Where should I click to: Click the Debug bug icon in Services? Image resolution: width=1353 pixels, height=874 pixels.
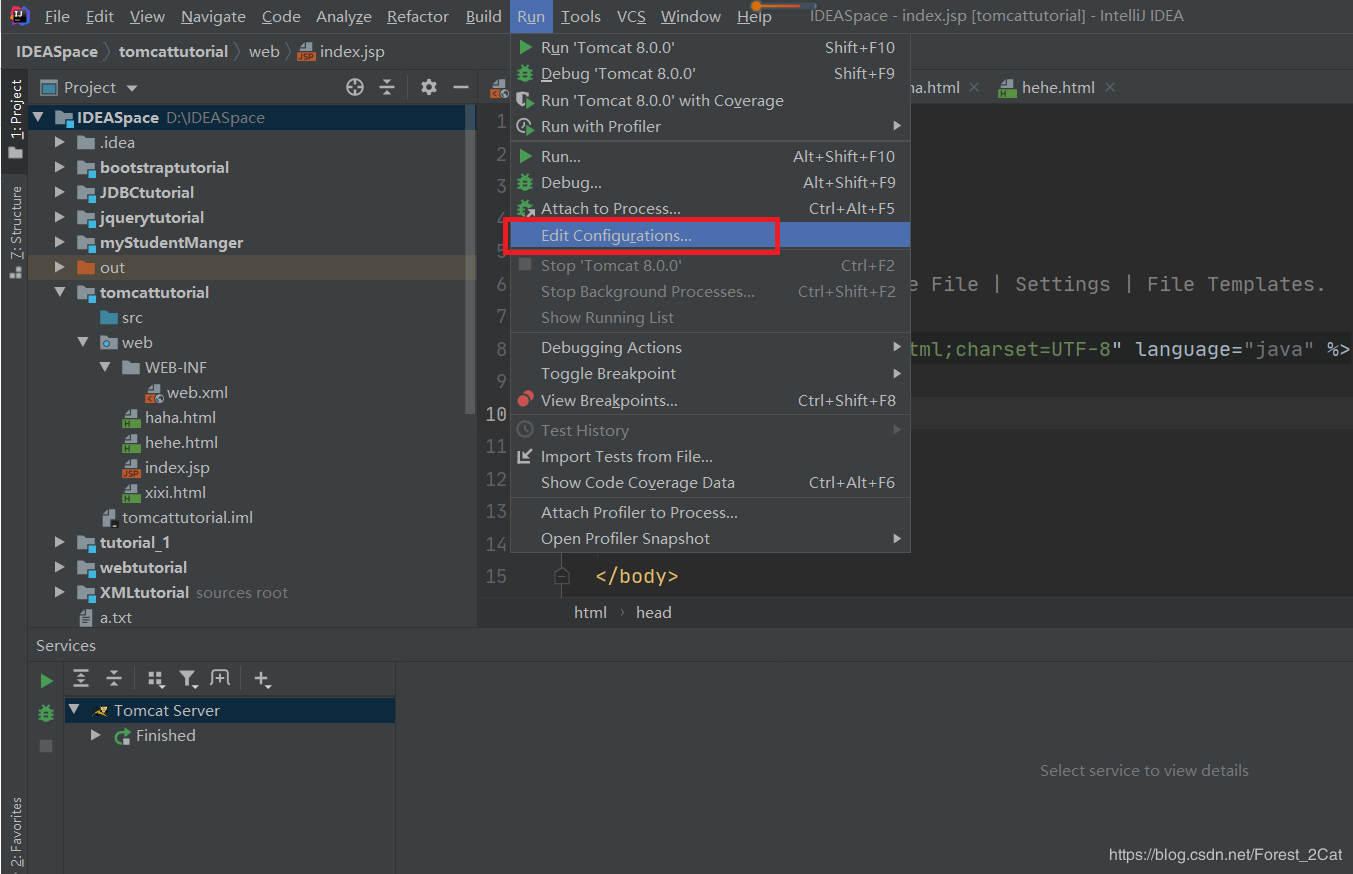coord(46,713)
